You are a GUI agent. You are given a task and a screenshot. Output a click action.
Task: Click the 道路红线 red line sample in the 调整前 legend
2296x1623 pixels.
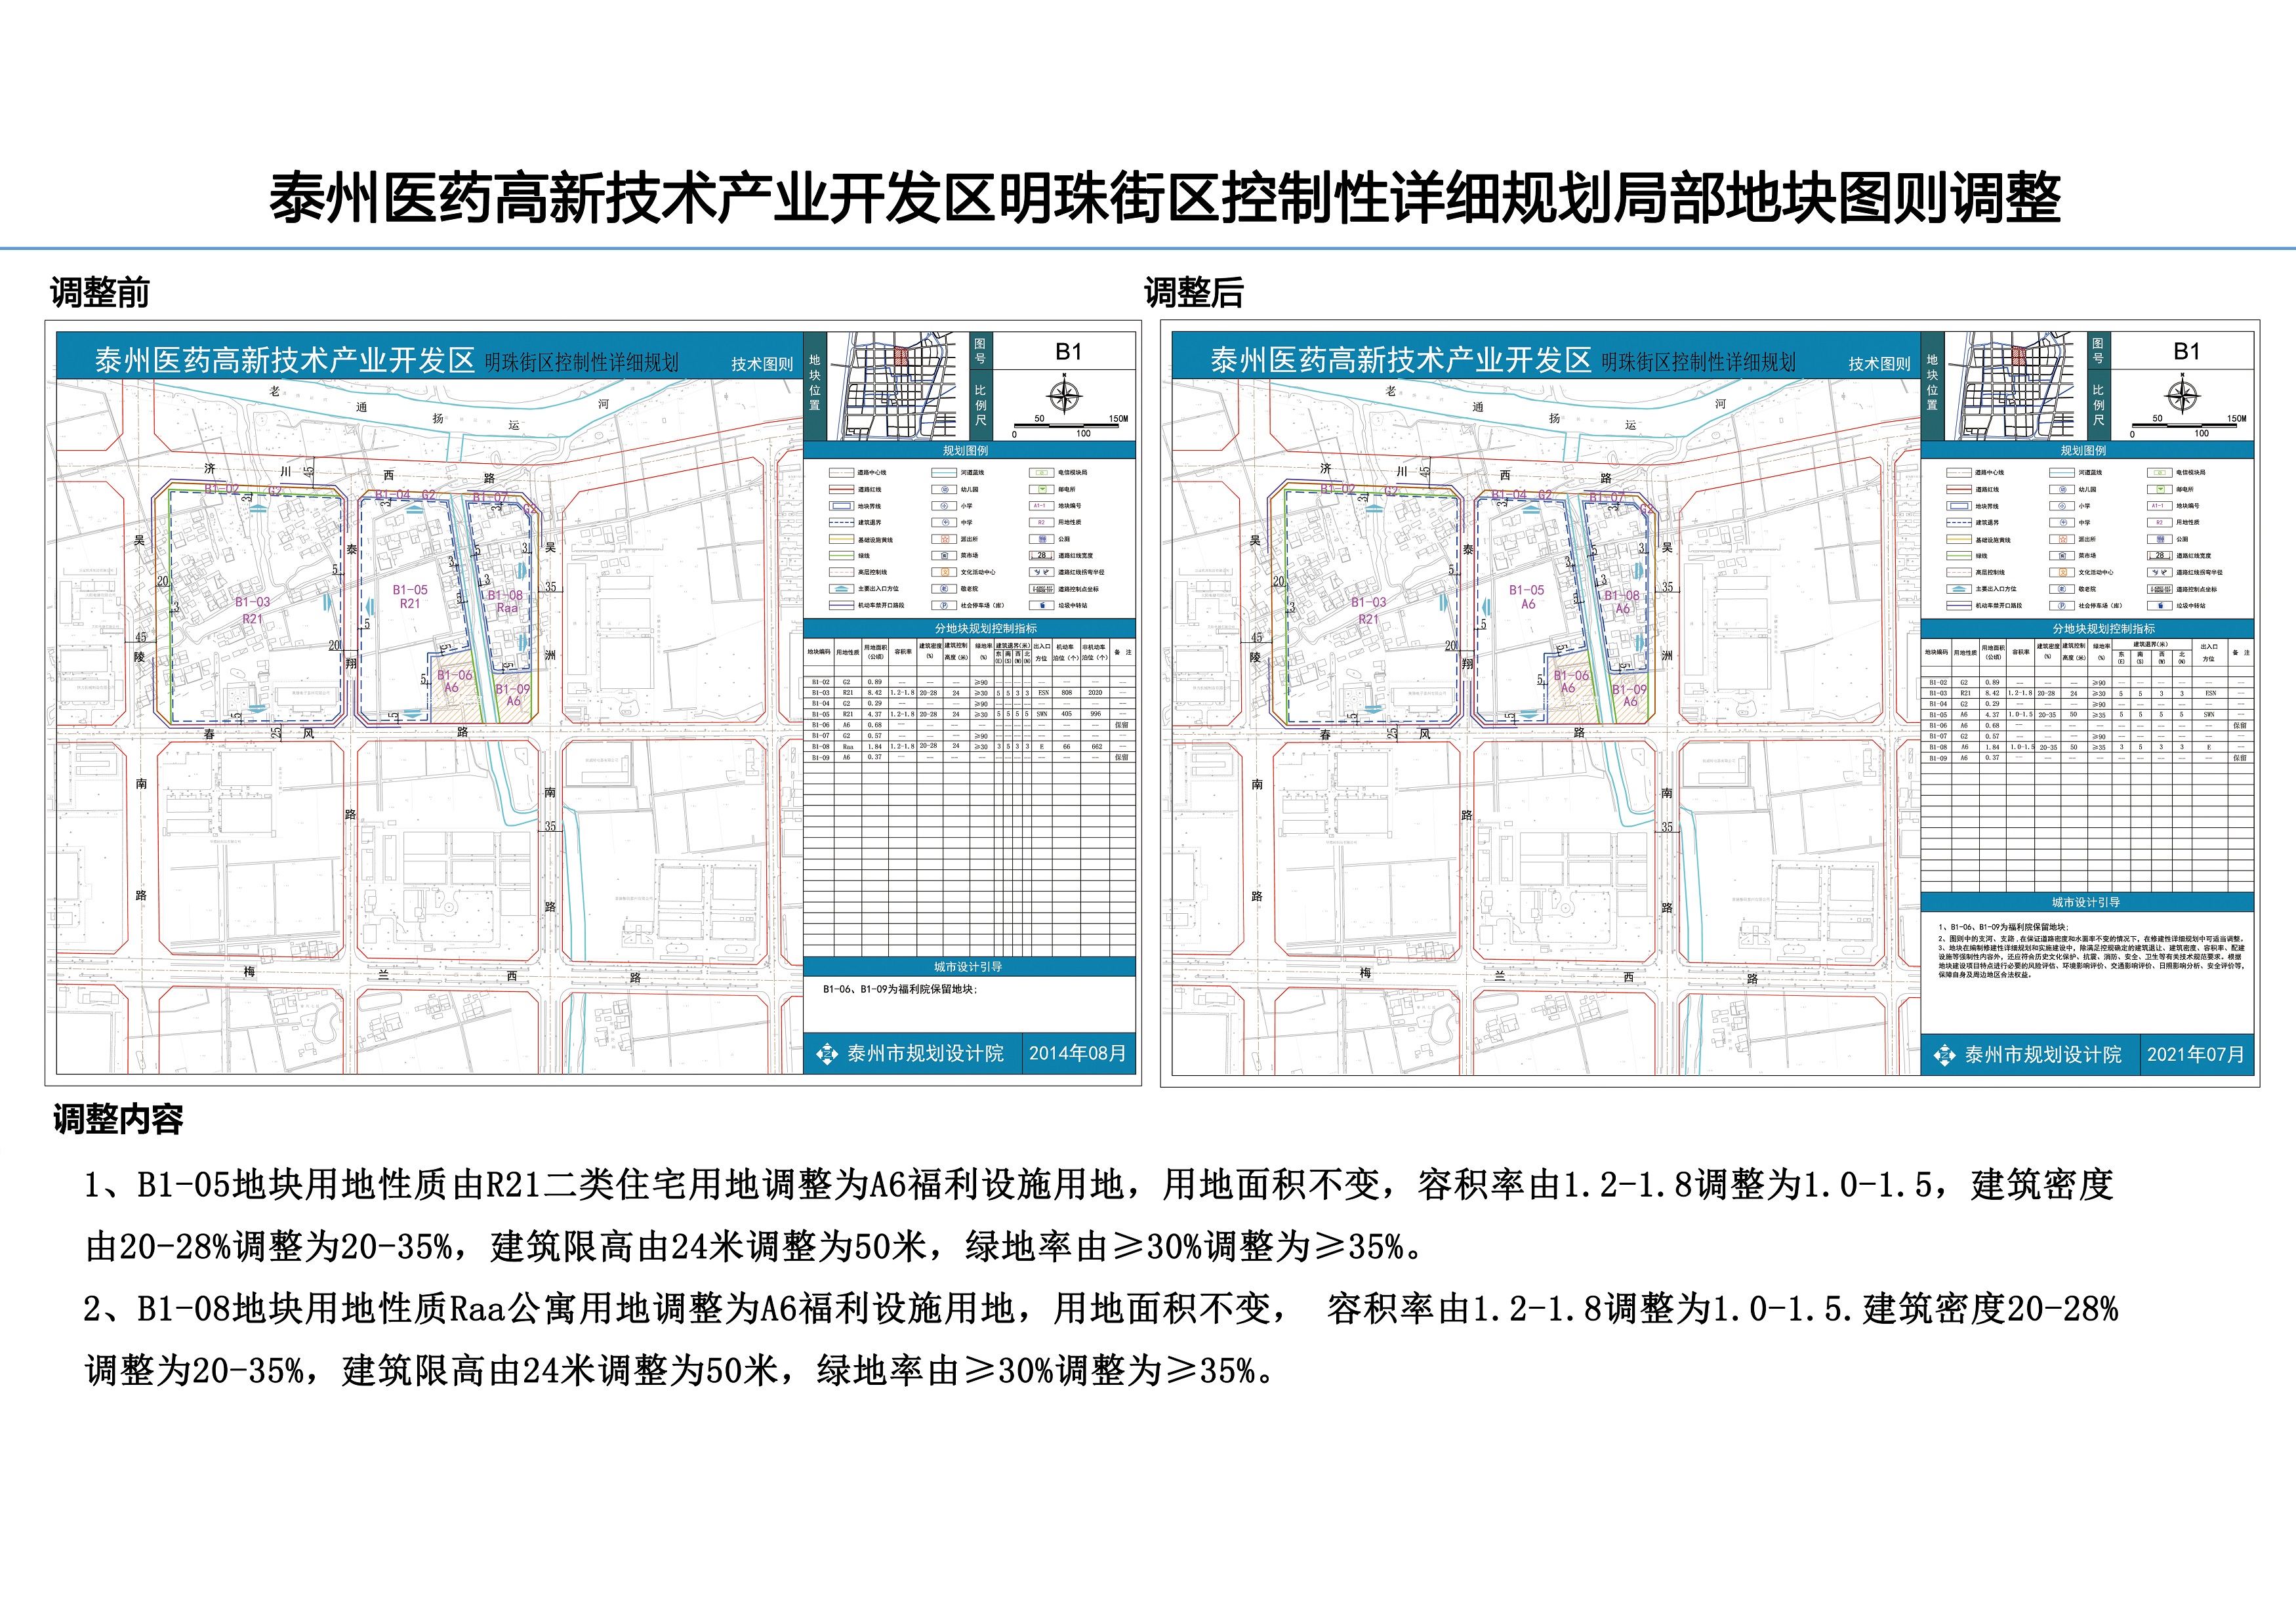(842, 490)
